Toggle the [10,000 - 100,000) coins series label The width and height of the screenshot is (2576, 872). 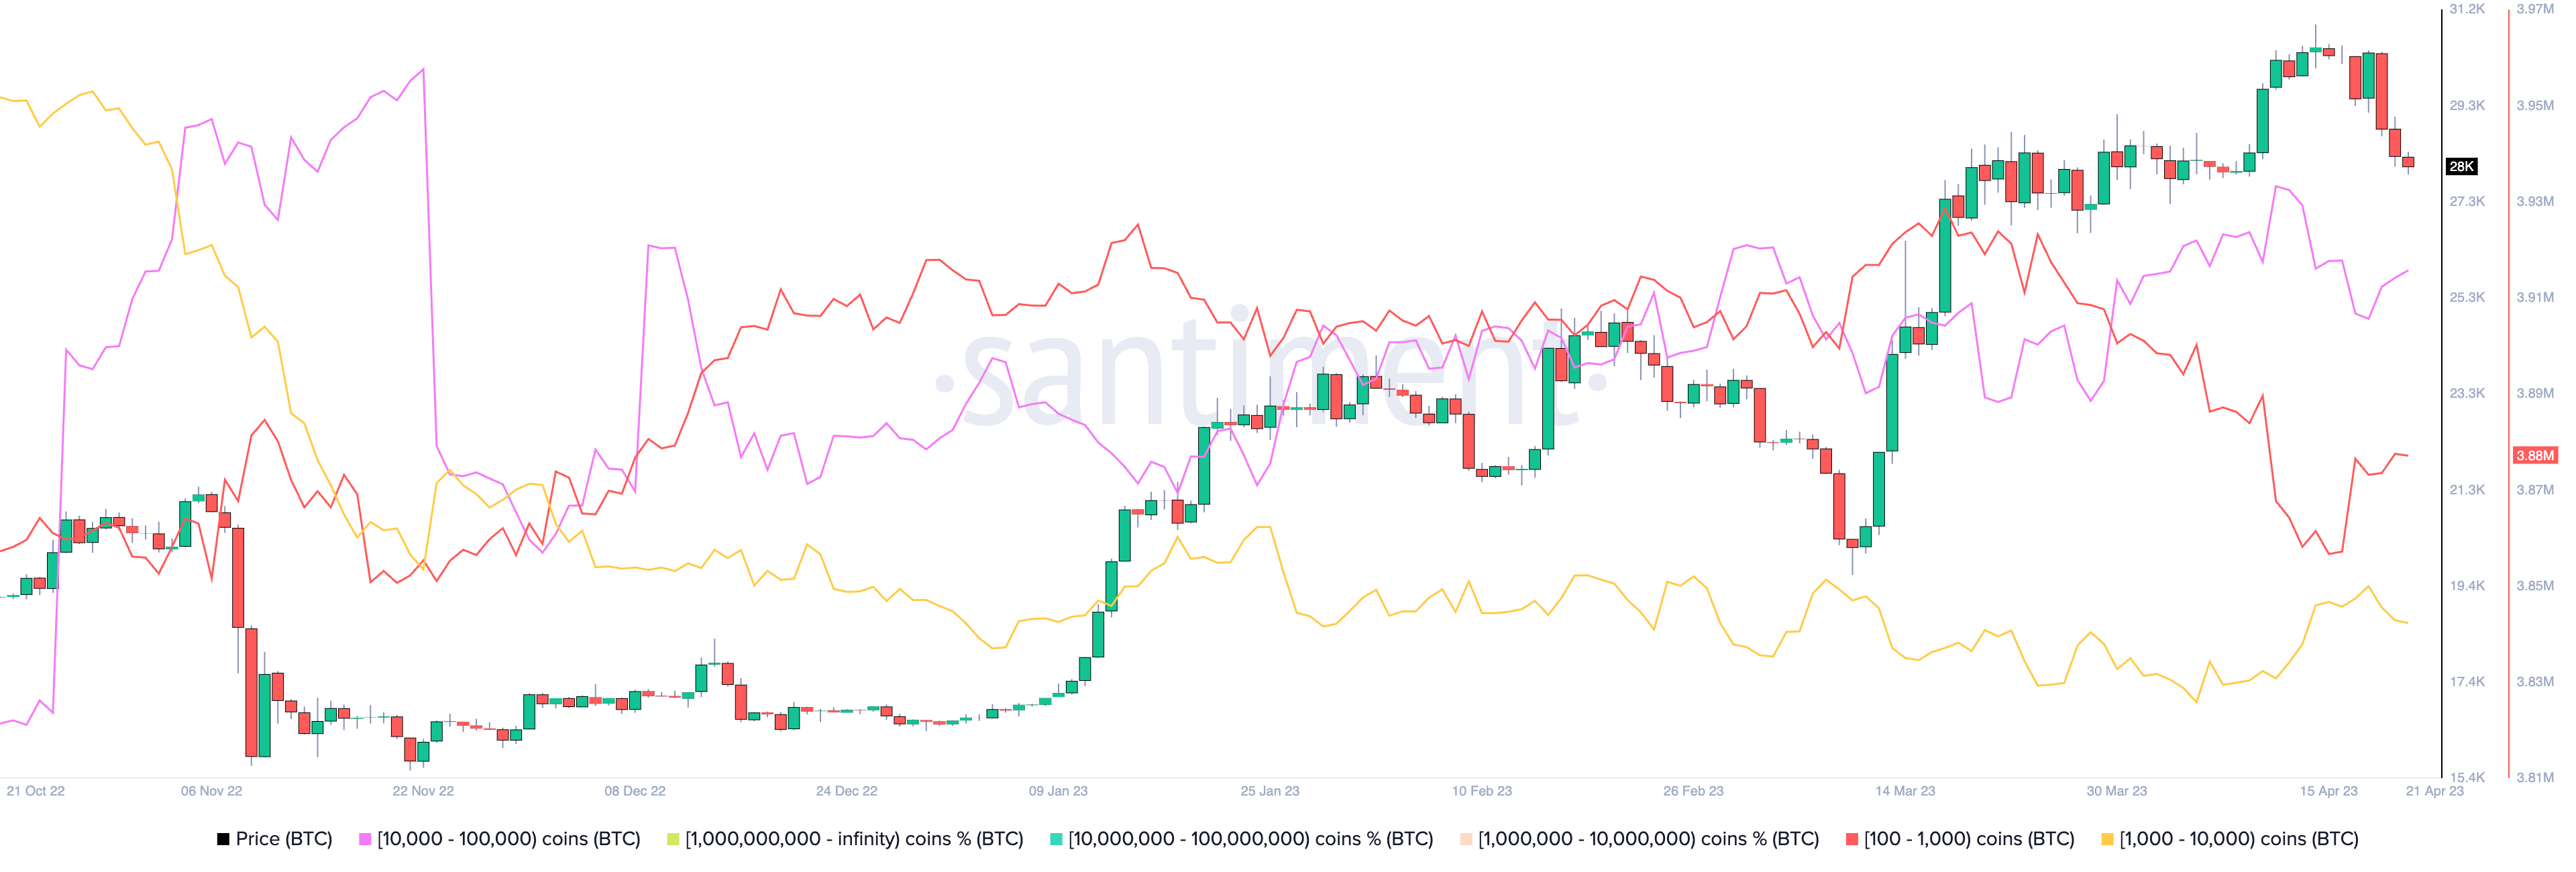pos(508,839)
